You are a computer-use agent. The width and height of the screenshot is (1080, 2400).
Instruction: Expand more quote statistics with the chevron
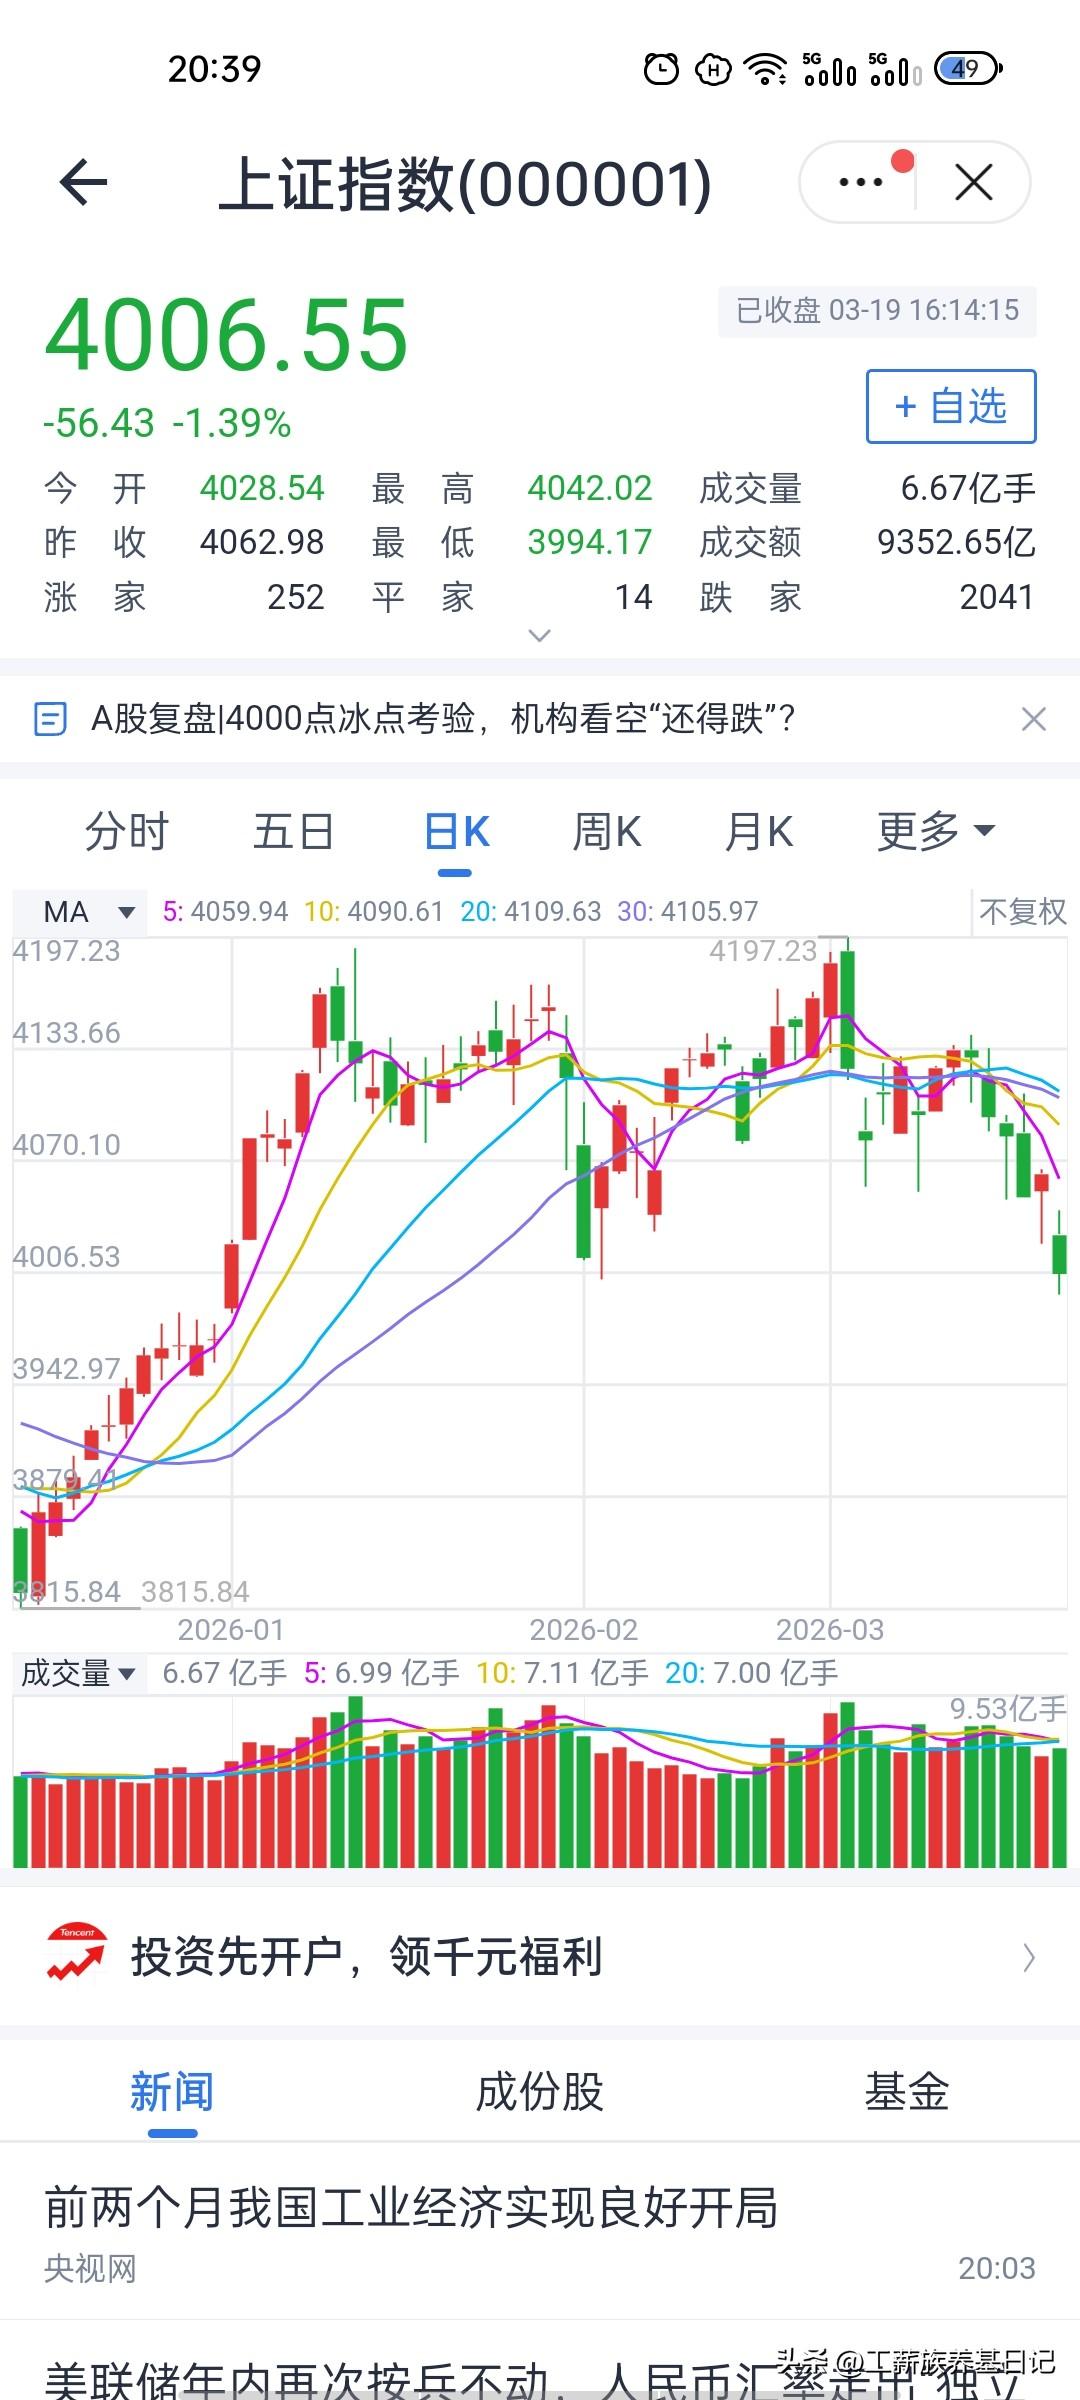pos(539,635)
